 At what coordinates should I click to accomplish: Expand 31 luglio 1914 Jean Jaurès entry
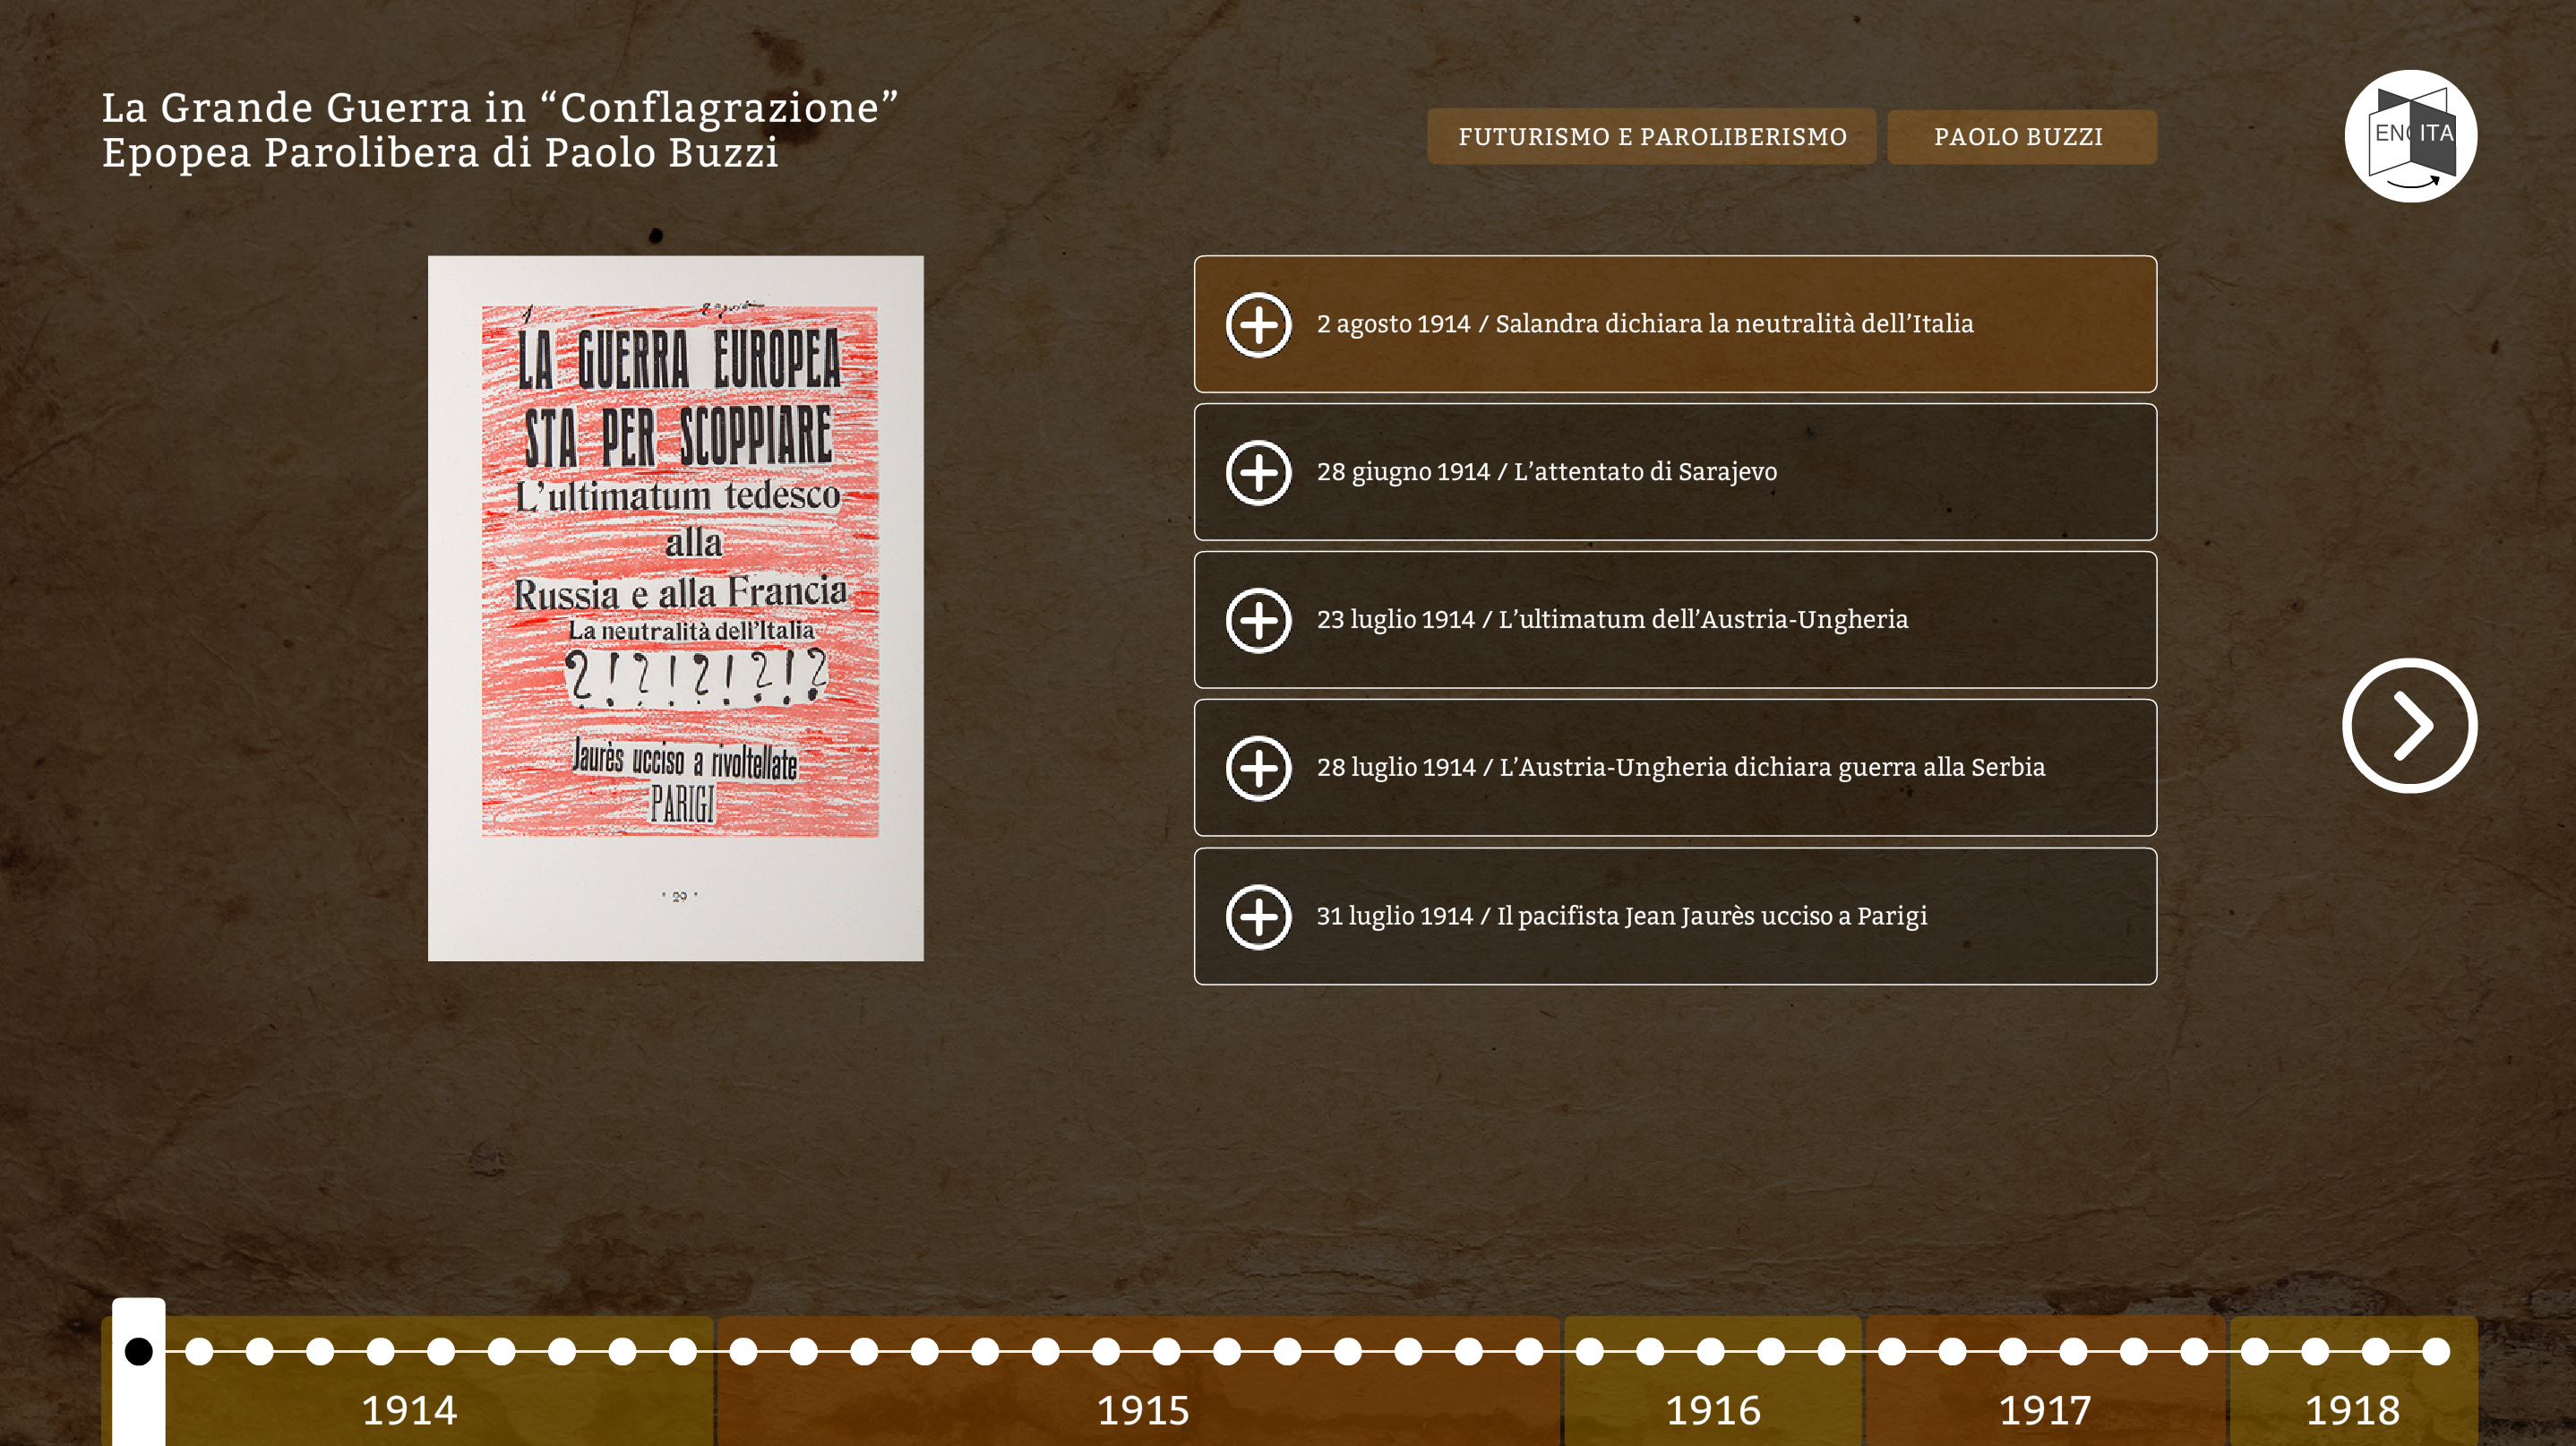pyautogui.click(x=1675, y=916)
